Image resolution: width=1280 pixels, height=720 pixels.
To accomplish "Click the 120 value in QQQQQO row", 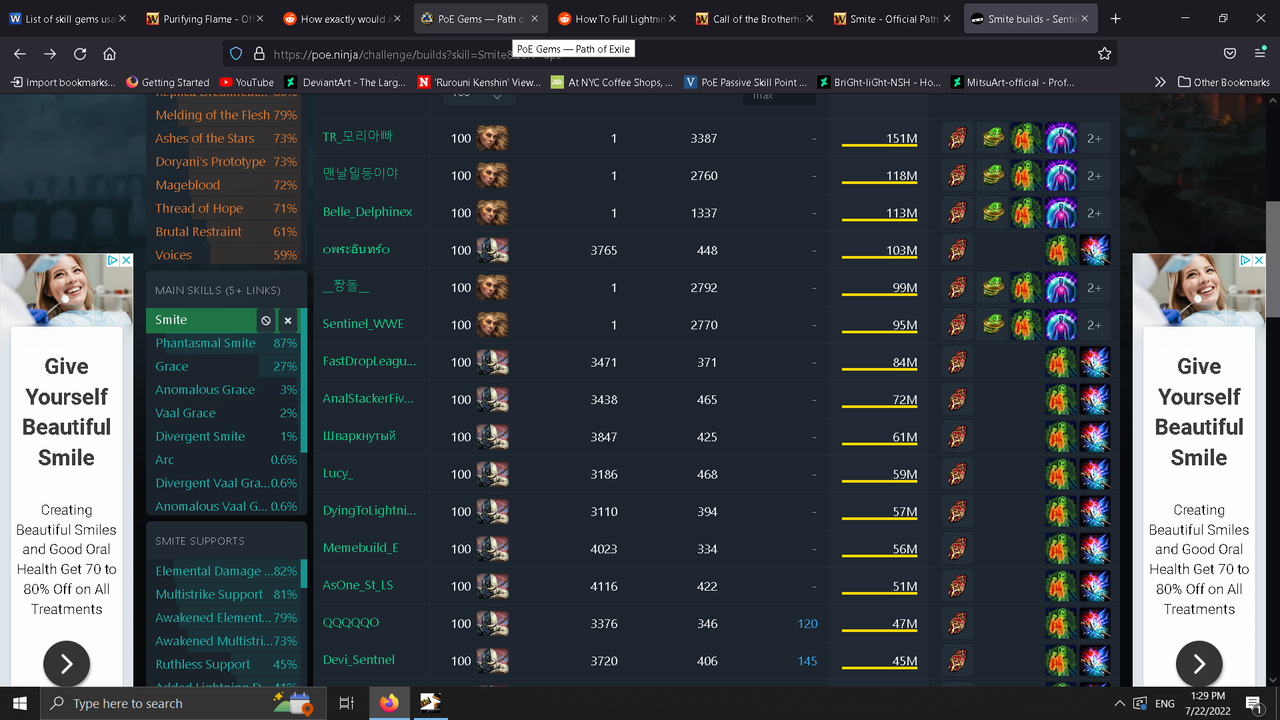I will (x=808, y=623).
